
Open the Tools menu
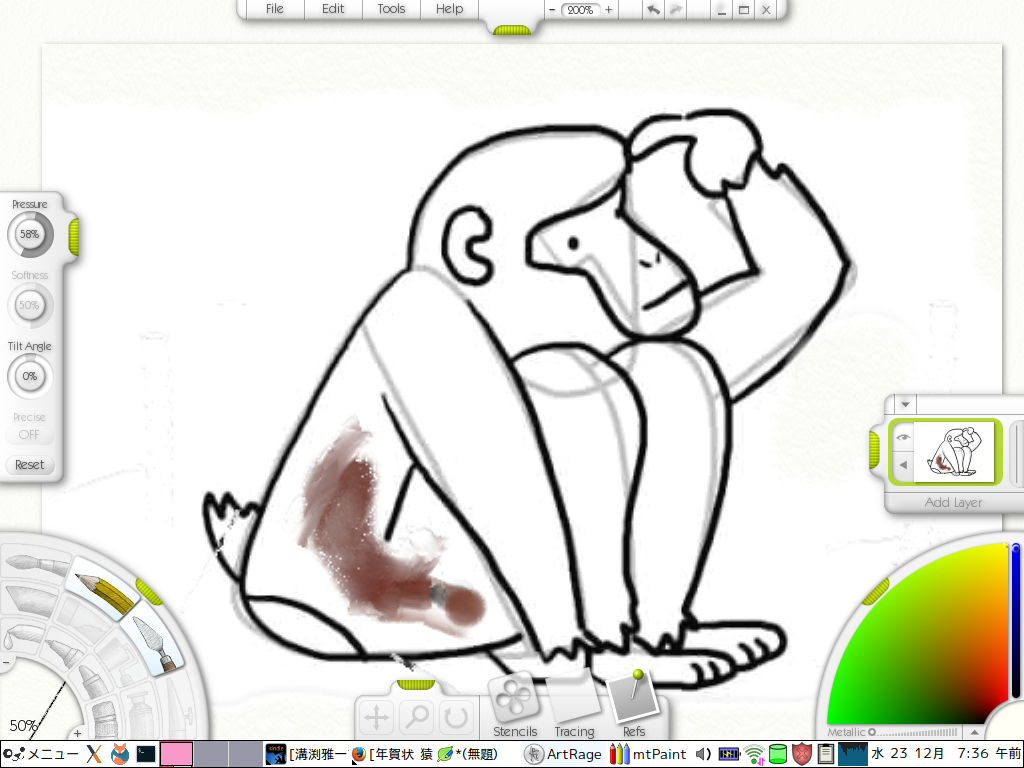pos(391,9)
